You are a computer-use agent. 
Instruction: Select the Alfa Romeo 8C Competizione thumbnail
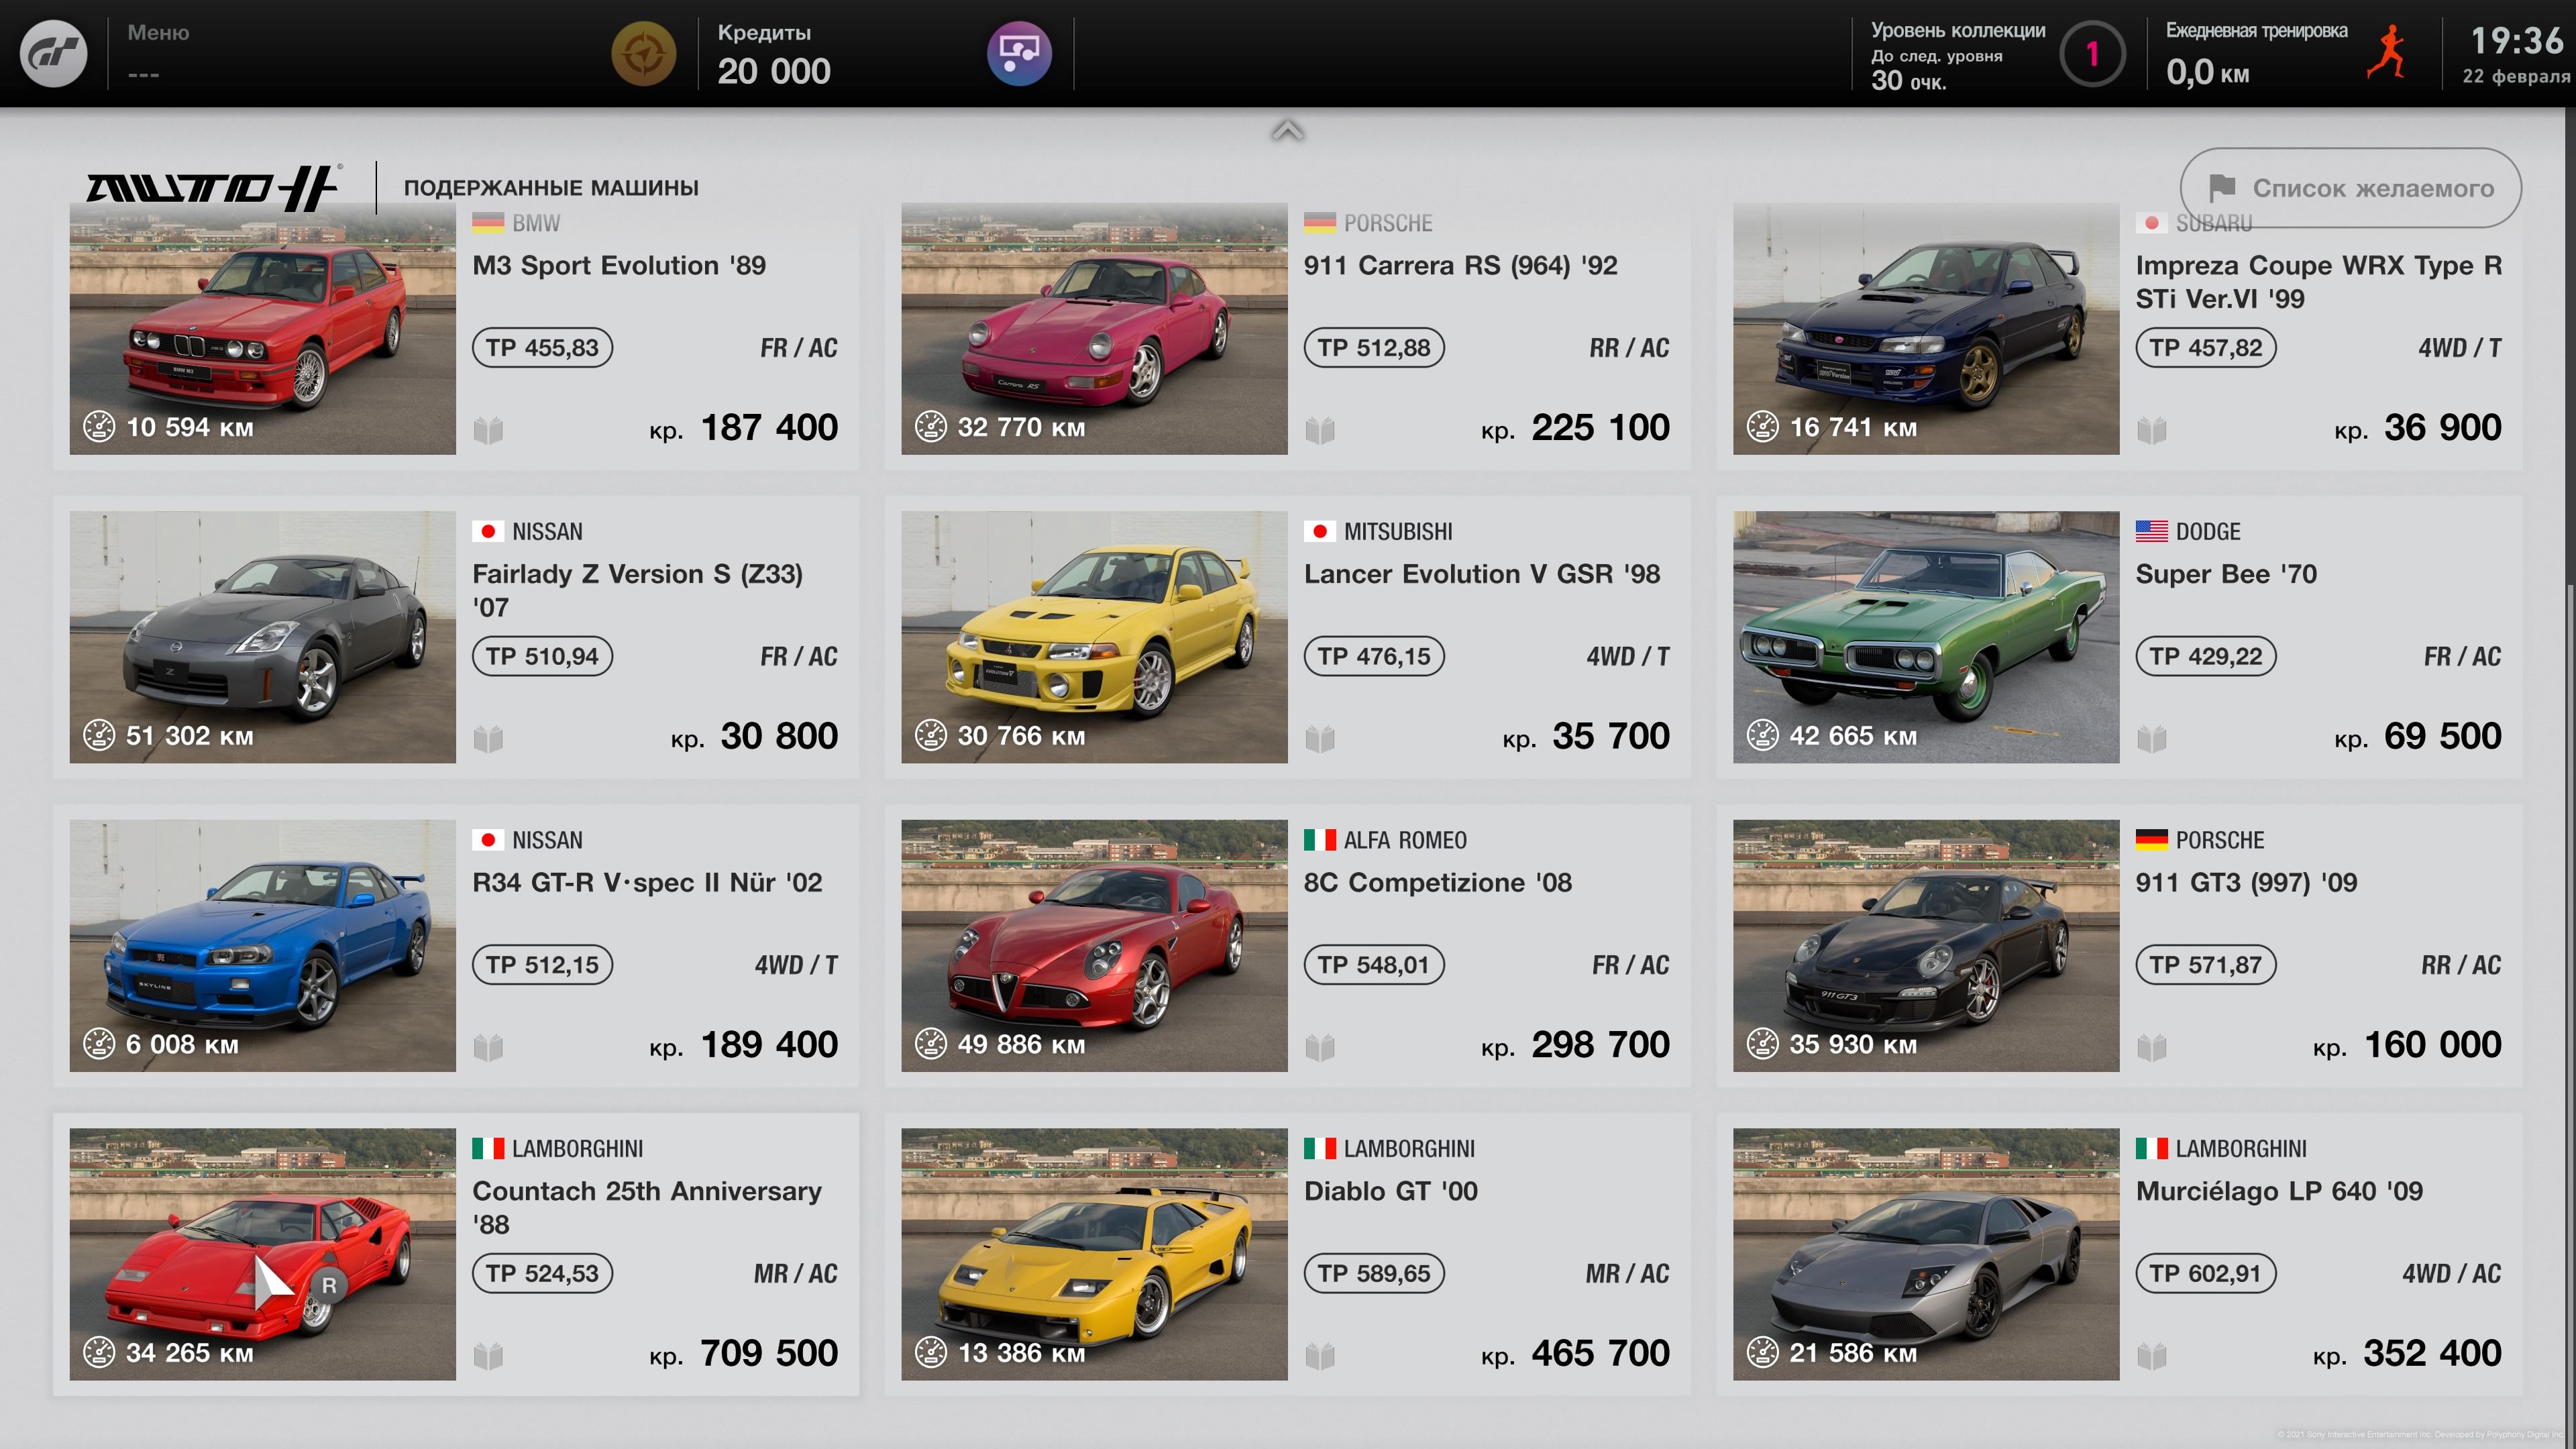tap(1094, 946)
